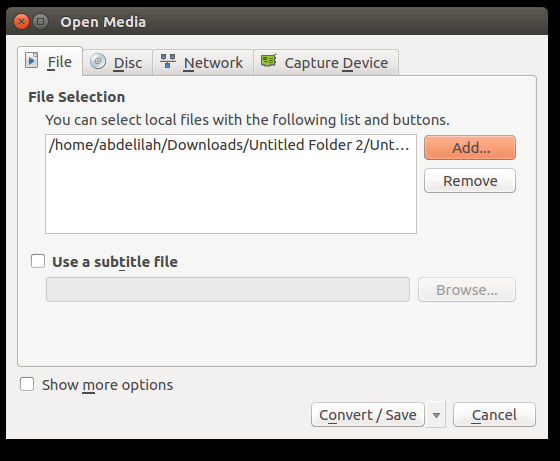This screenshot has width=560, height=461.
Task: Click the subtitle file path input field
Action: [228, 290]
